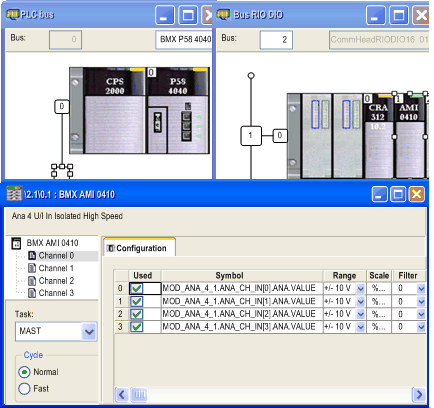This screenshot has width=434, height=408.
Task: Open Range dropdown for channel 2
Action: pos(360,314)
